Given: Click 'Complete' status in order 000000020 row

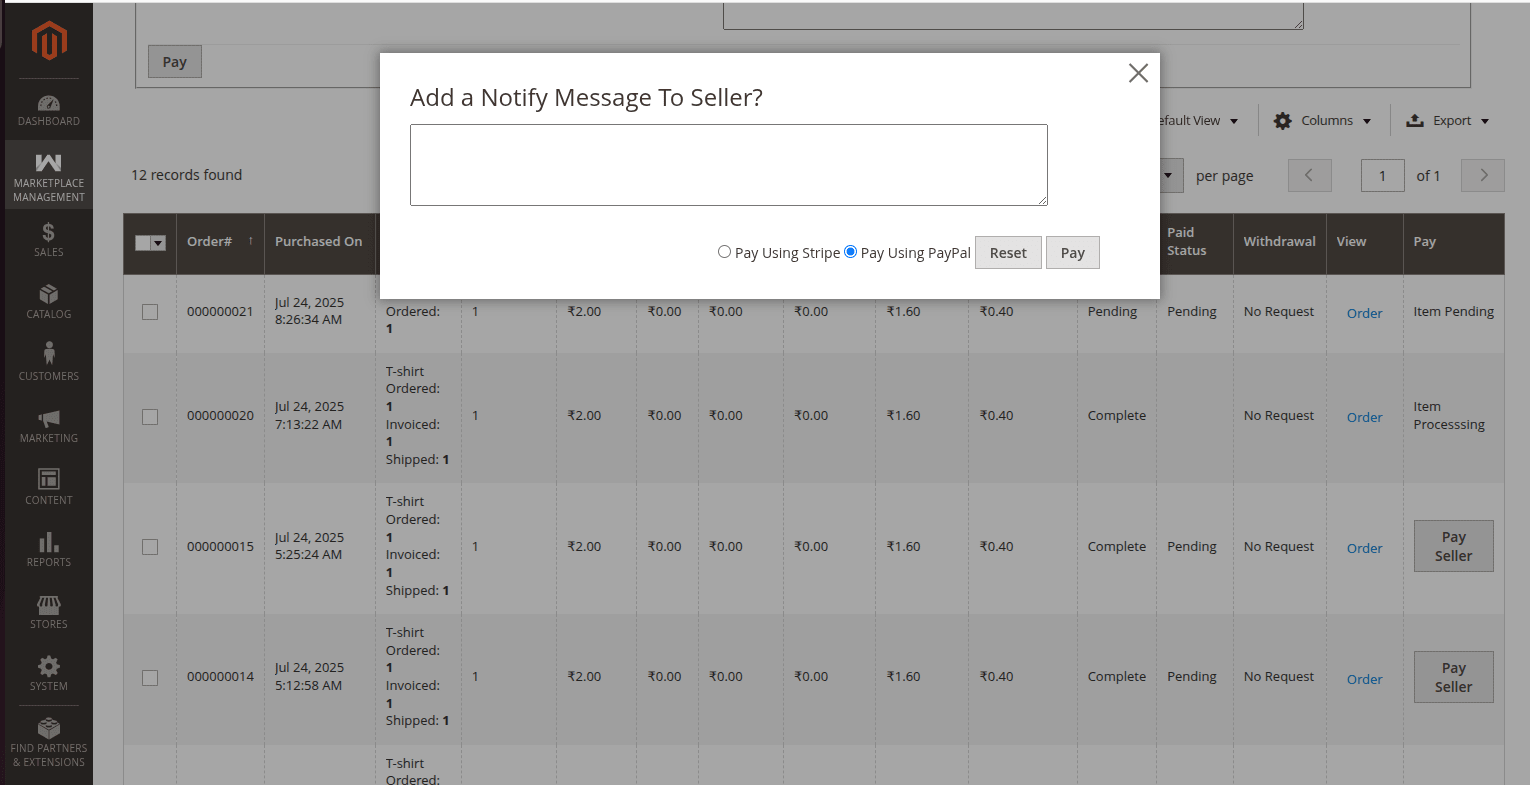Looking at the screenshot, I should pyautogui.click(x=1117, y=416).
